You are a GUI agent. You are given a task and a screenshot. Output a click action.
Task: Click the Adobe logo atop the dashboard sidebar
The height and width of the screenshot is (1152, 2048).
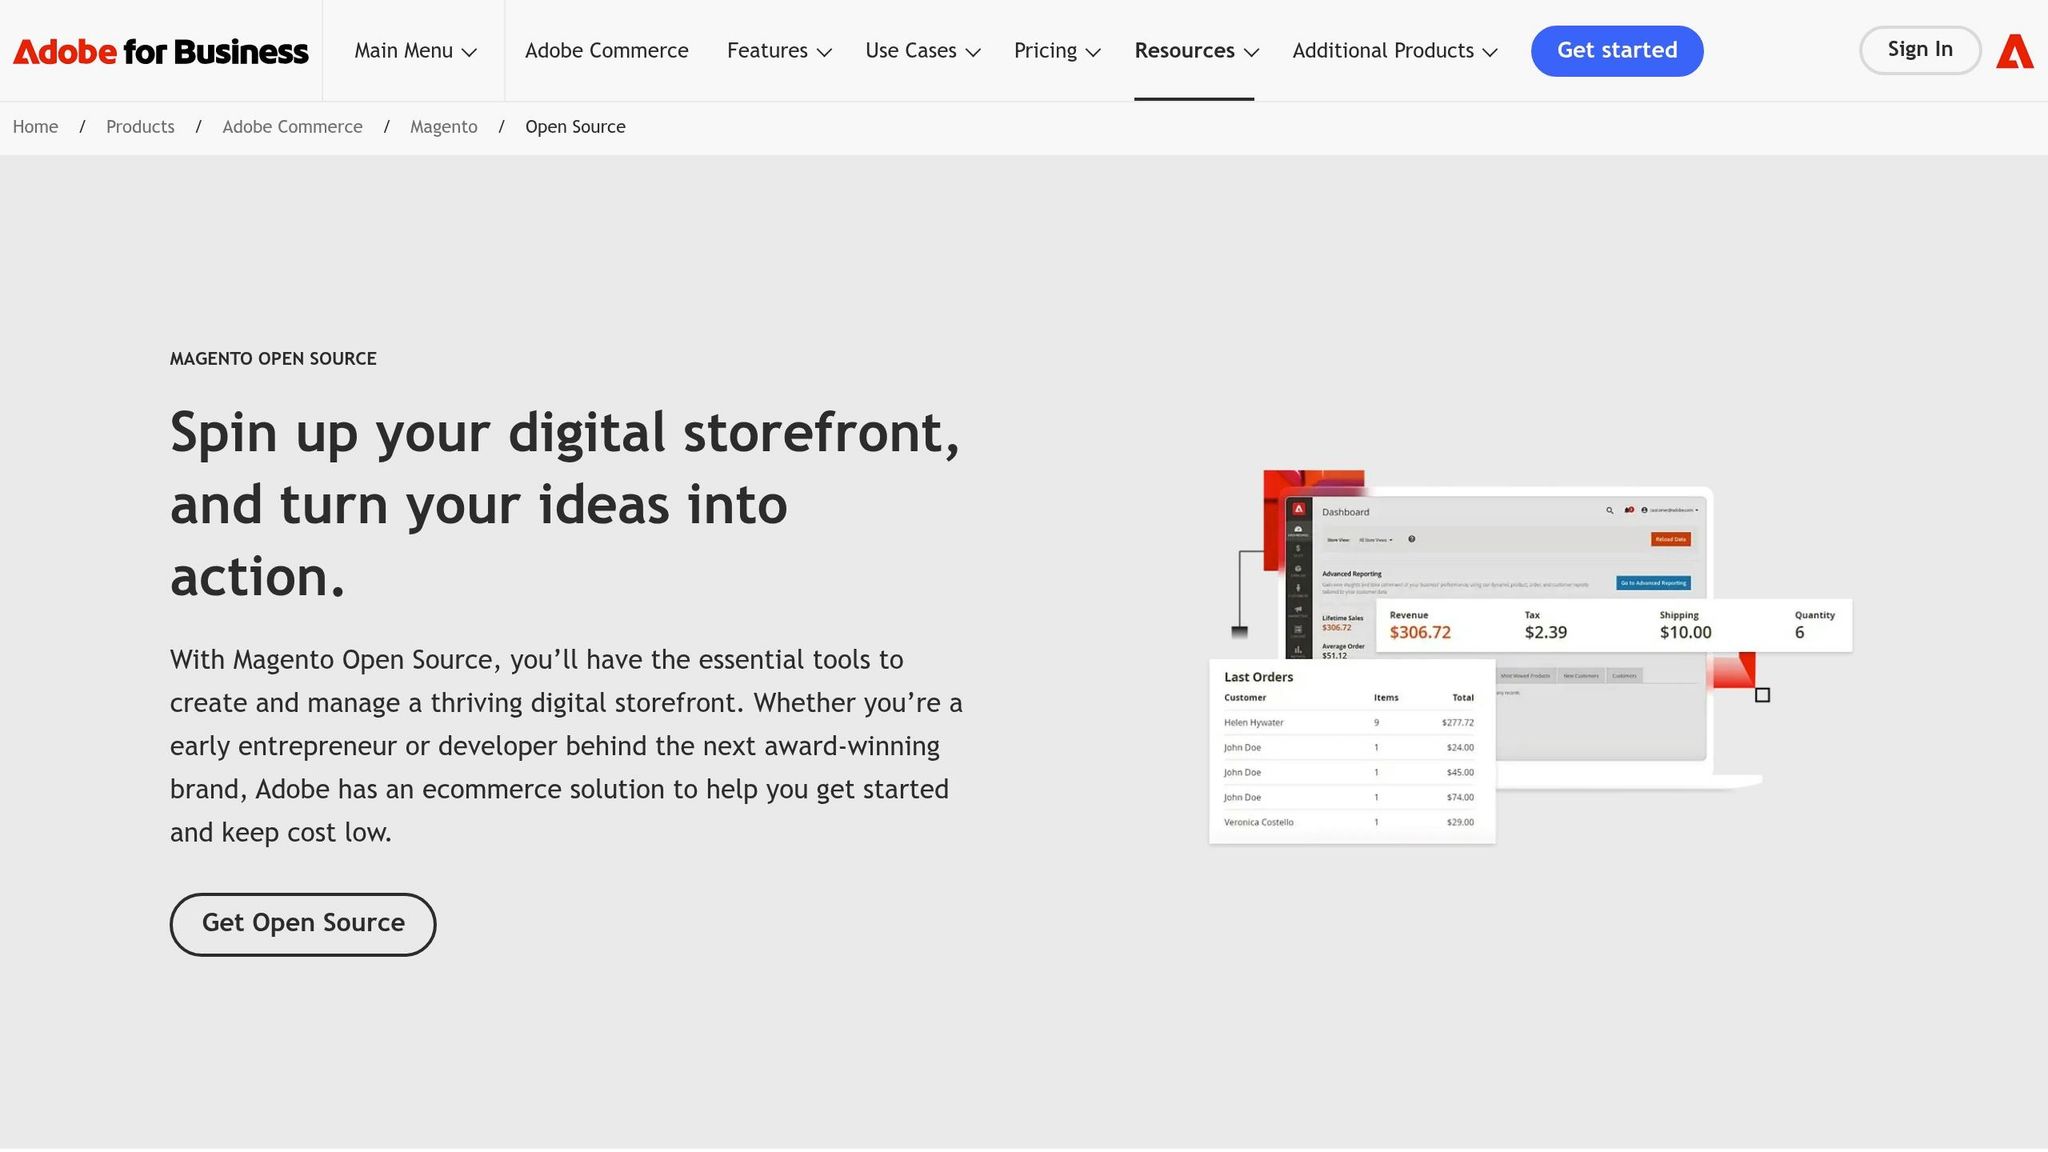pos(1298,508)
